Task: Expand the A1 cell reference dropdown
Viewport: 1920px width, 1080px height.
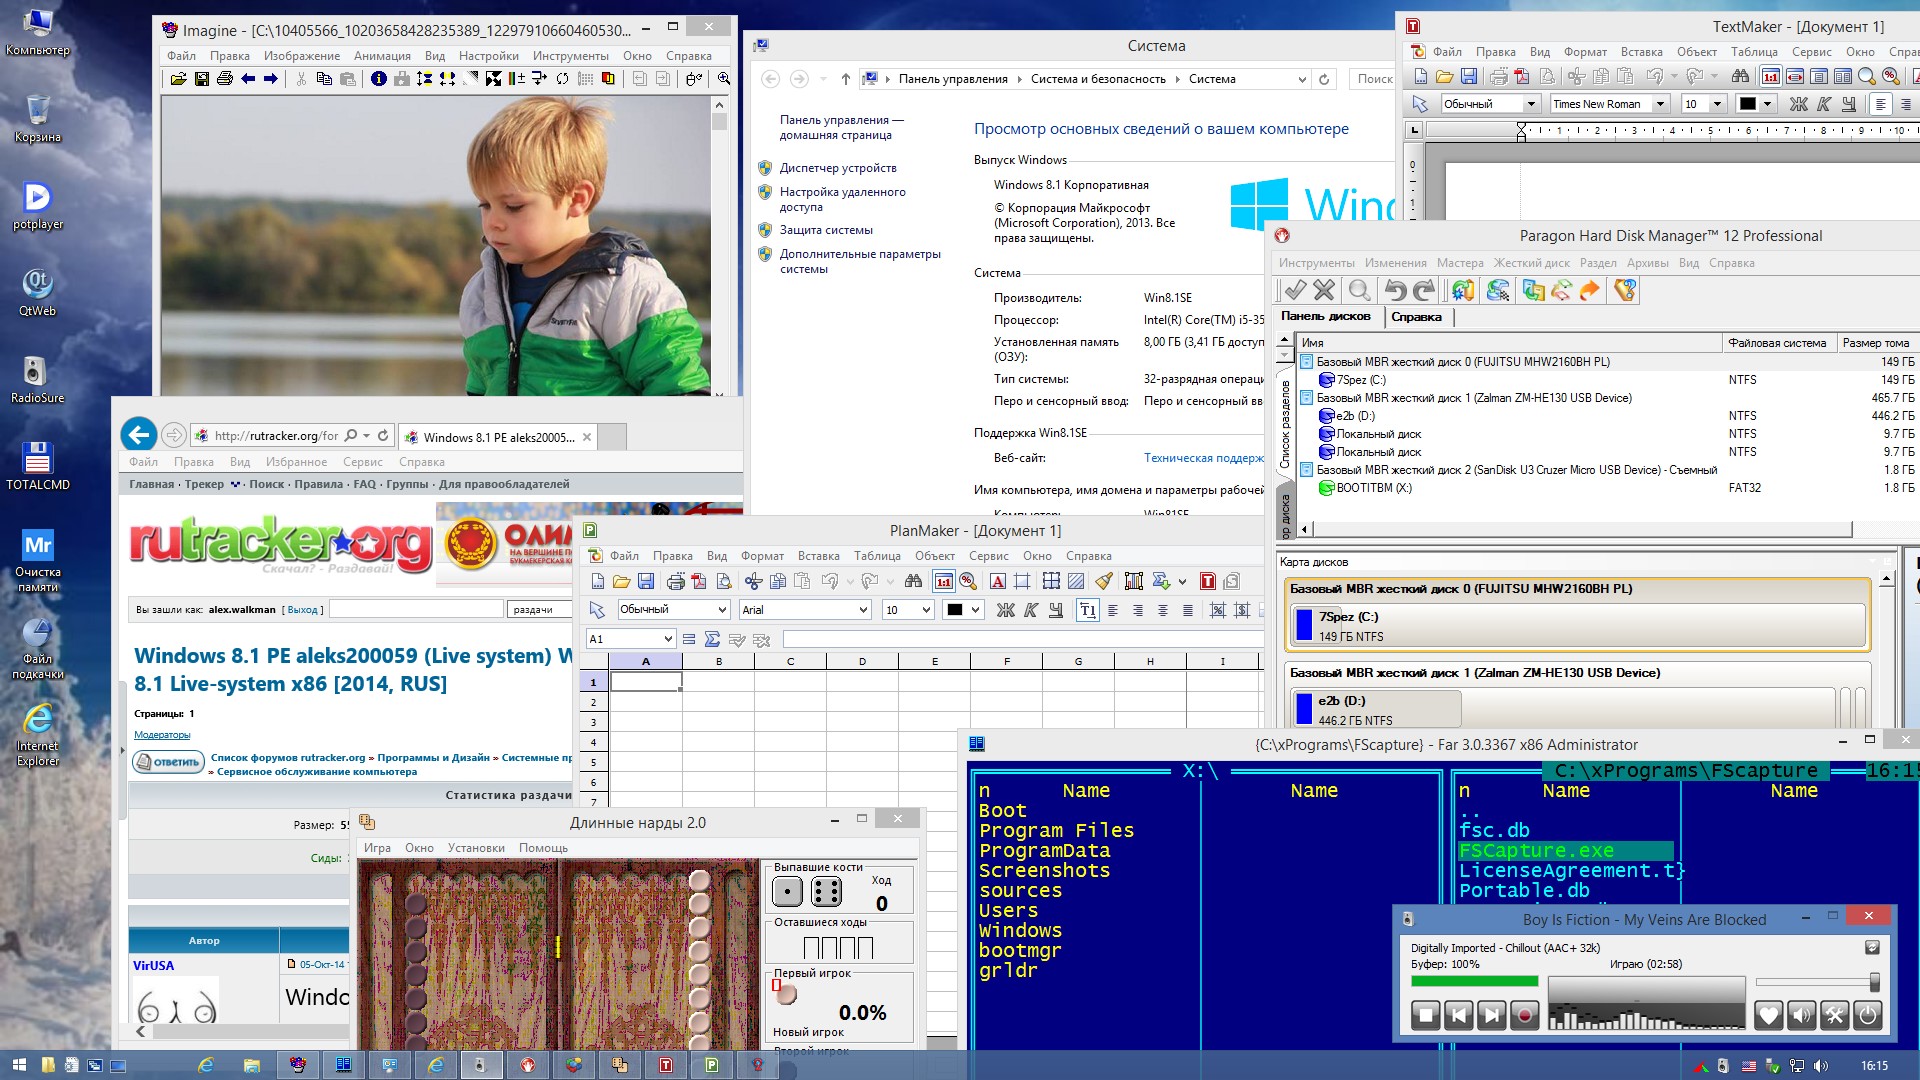Action: click(x=668, y=639)
